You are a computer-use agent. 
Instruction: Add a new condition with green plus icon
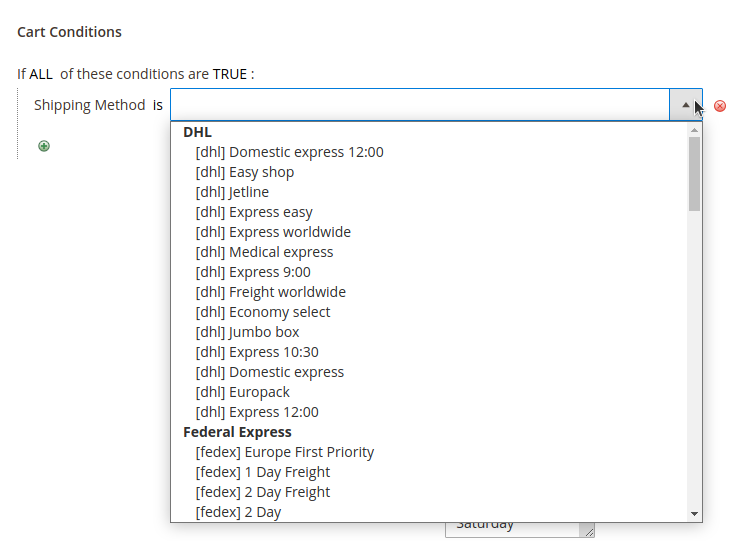tap(44, 146)
